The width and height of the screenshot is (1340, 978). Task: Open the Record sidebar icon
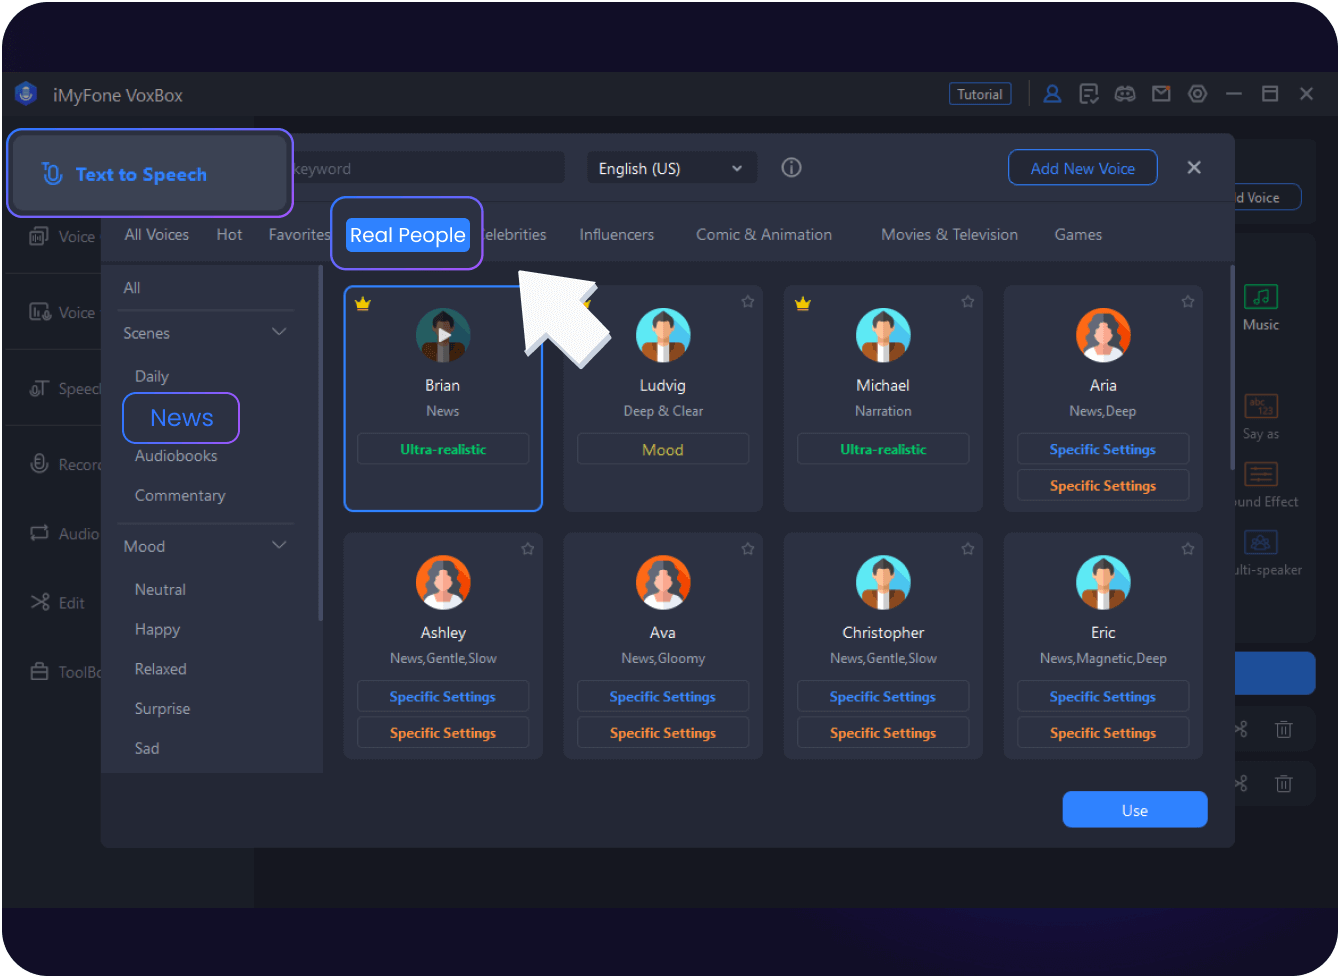[x=40, y=464]
